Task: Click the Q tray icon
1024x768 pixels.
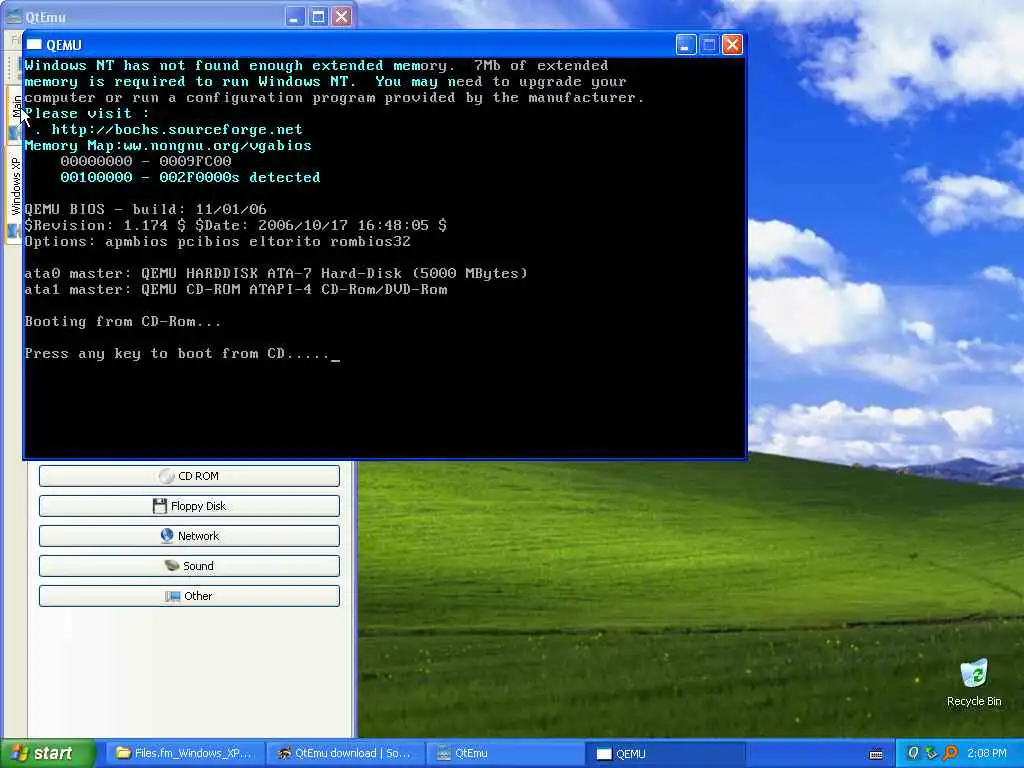Action: [913, 753]
